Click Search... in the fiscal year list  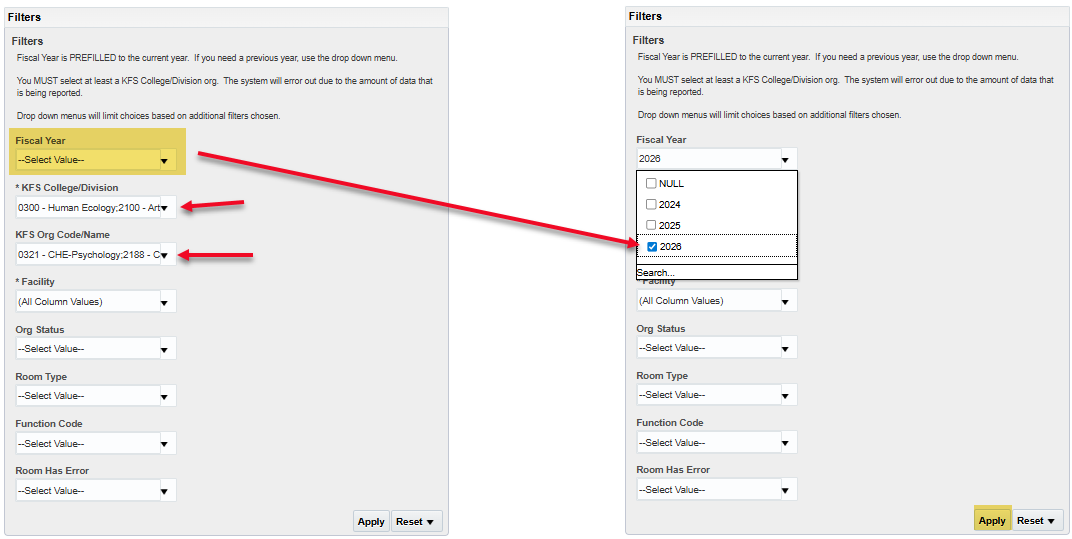pyautogui.click(x=656, y=273)
